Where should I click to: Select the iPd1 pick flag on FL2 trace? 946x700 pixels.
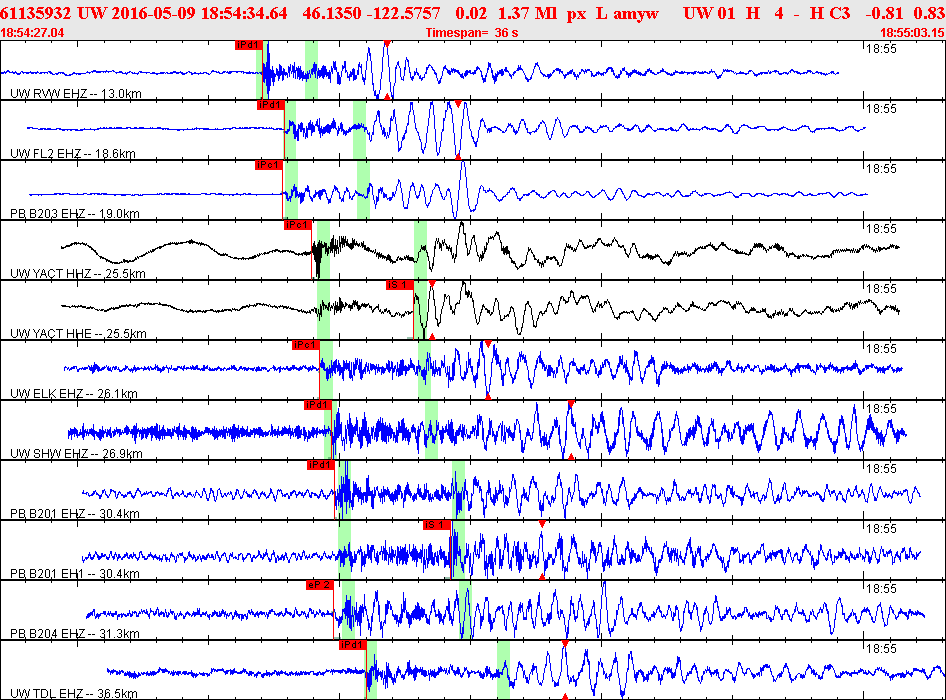pos(270,105)
